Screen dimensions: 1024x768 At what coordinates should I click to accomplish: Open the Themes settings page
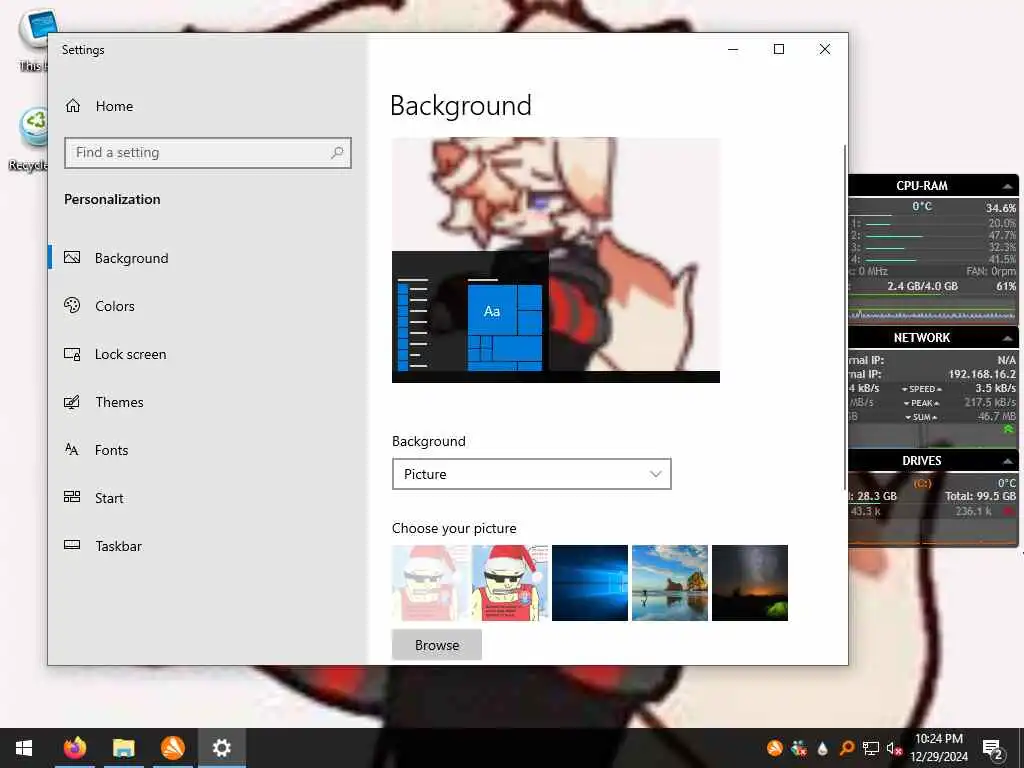click(120, 402)
